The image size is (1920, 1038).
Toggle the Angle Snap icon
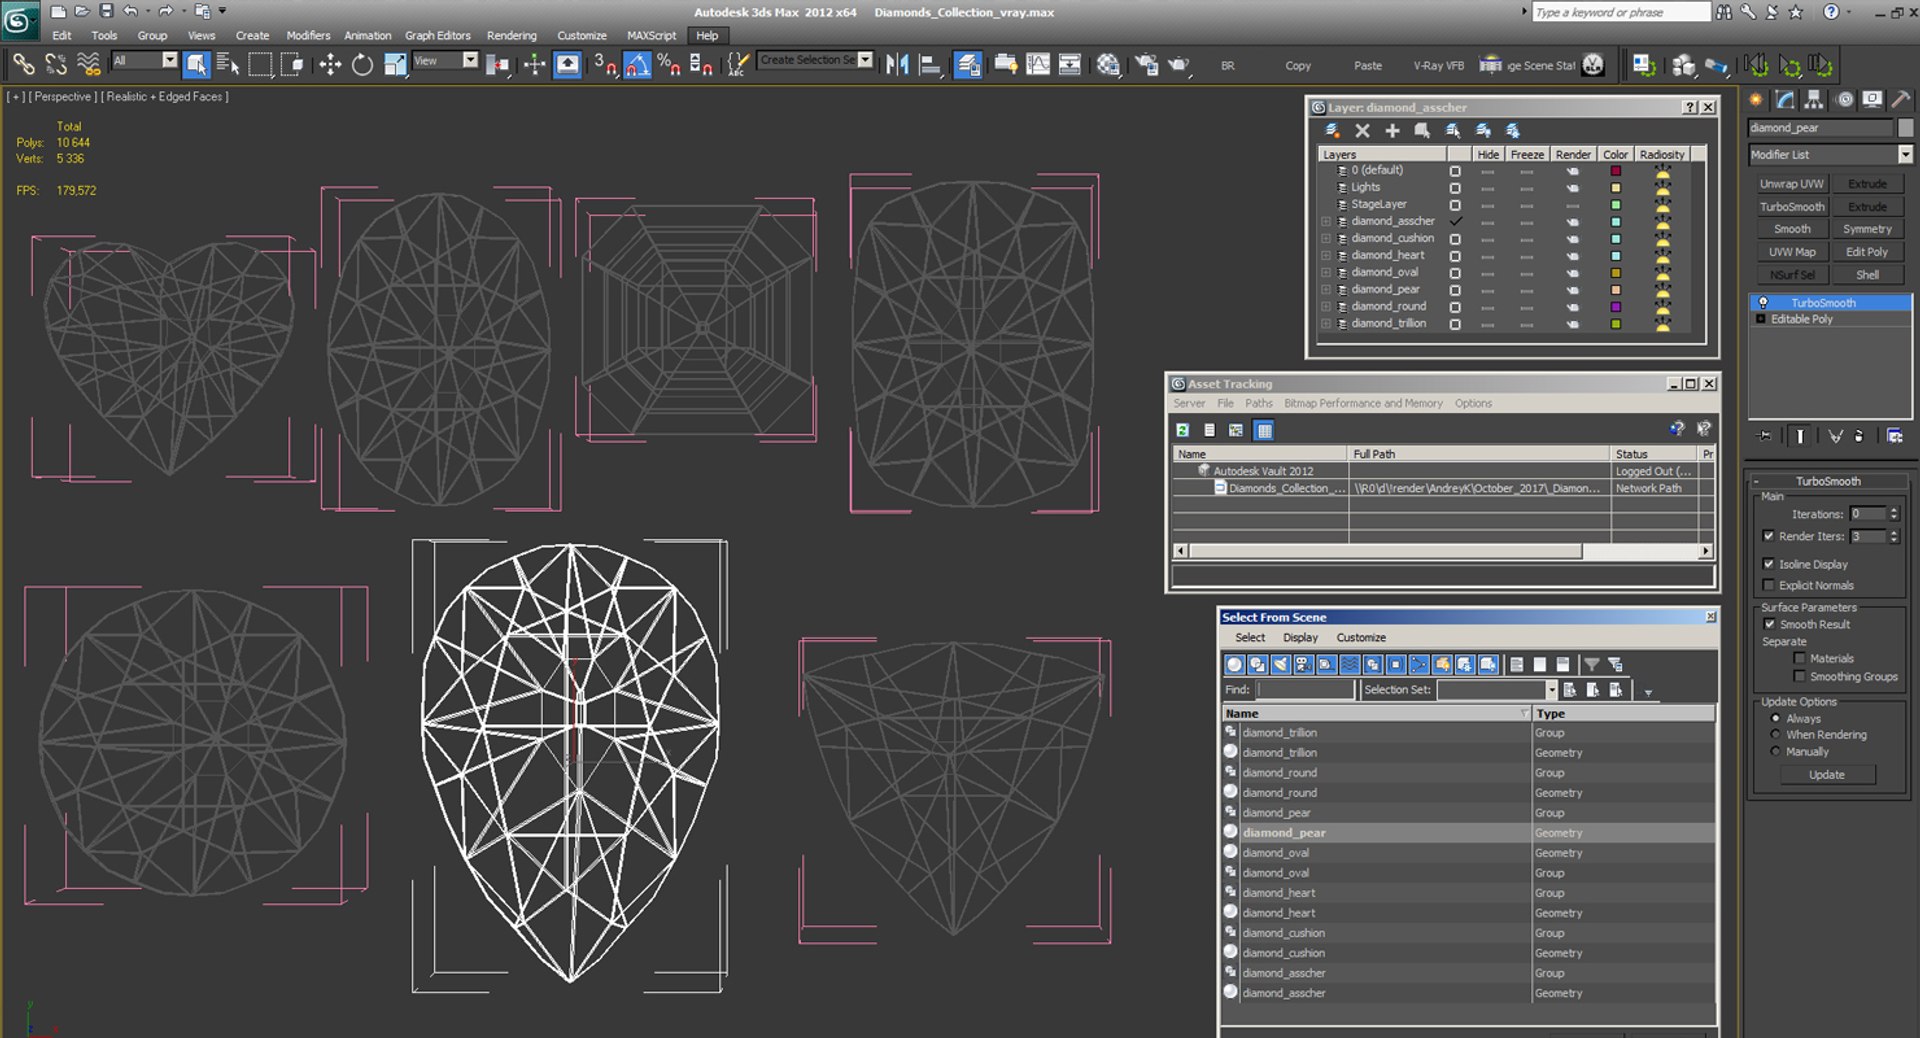[x=637, y=65]
